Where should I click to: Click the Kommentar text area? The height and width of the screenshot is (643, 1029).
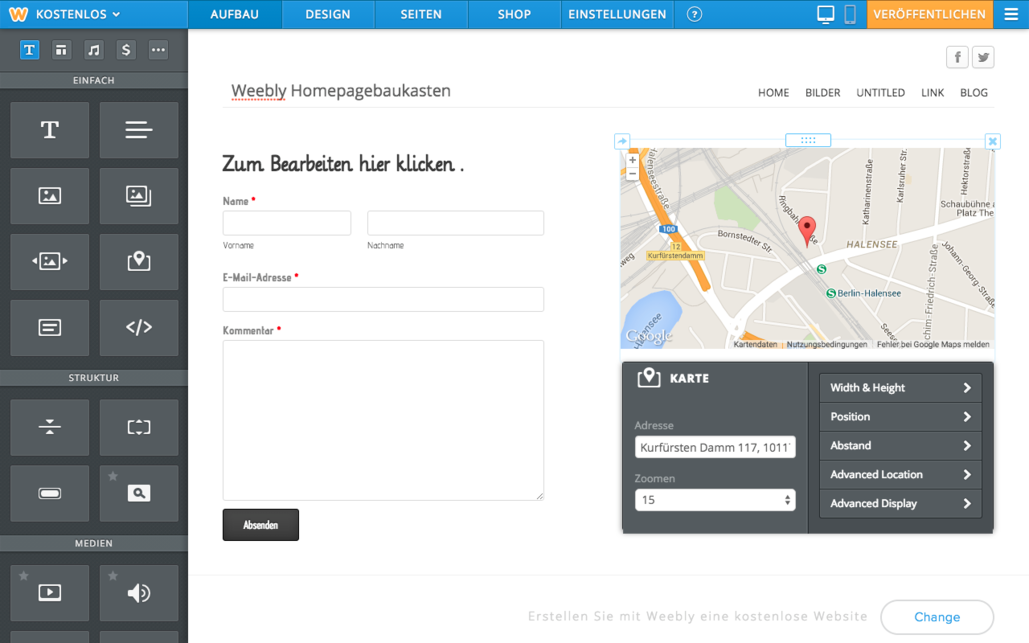click(x=383, y=421)
